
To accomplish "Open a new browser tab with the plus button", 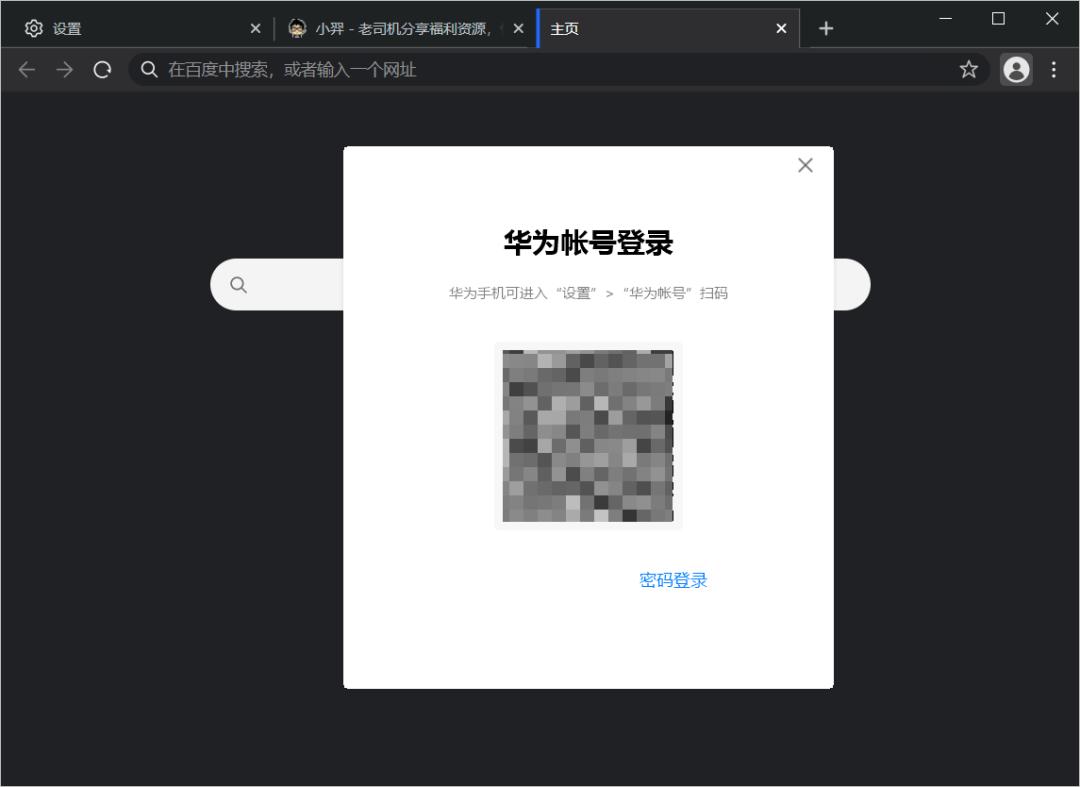I will click(x=826, y=28).
